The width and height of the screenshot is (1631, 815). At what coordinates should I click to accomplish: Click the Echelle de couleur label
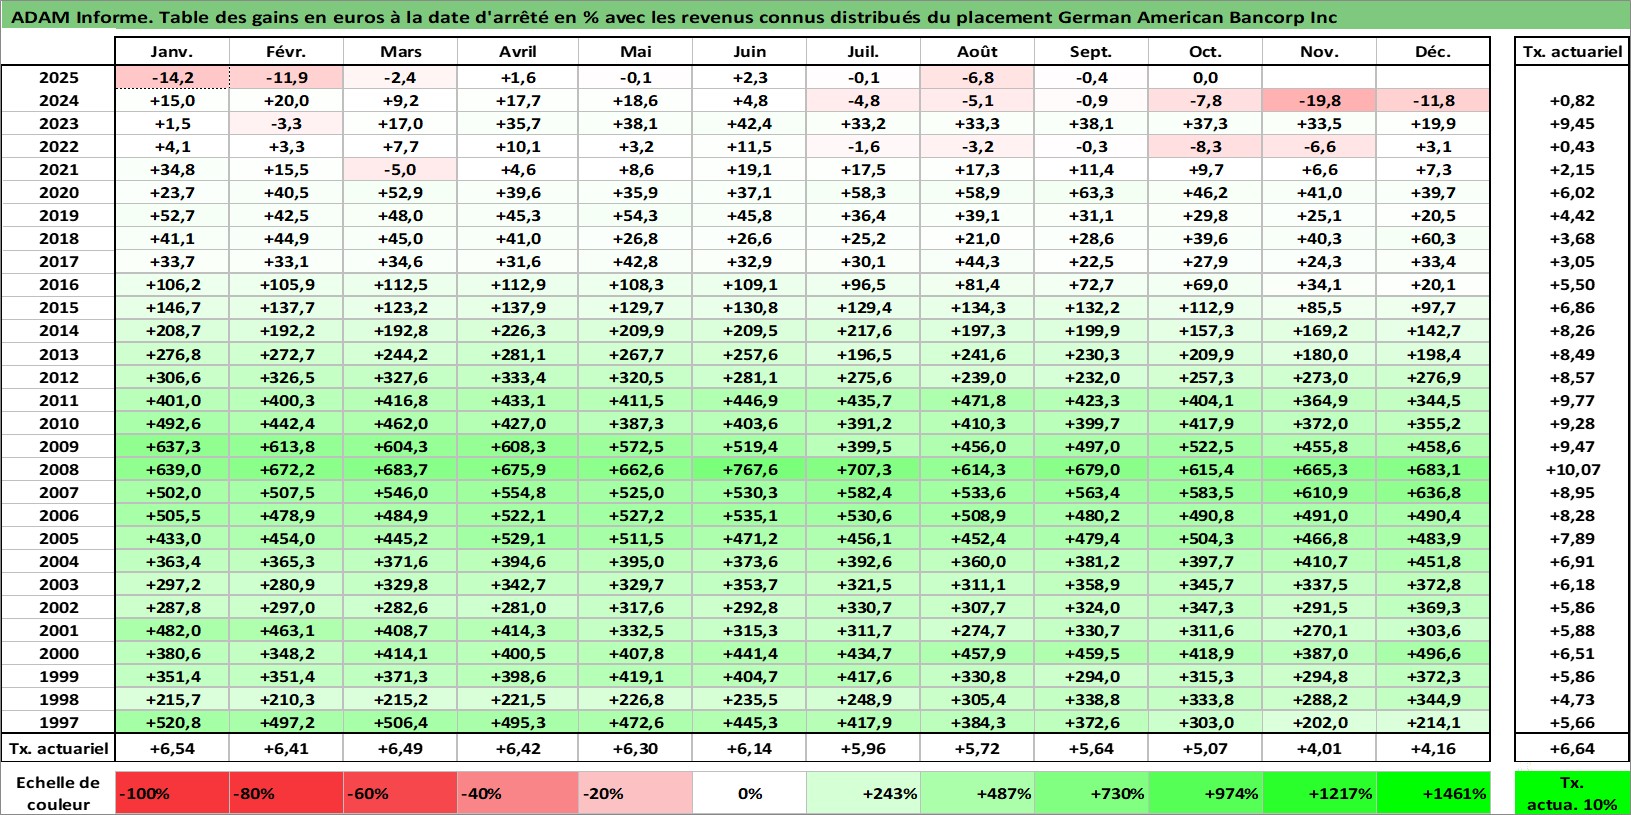[58, 793]
